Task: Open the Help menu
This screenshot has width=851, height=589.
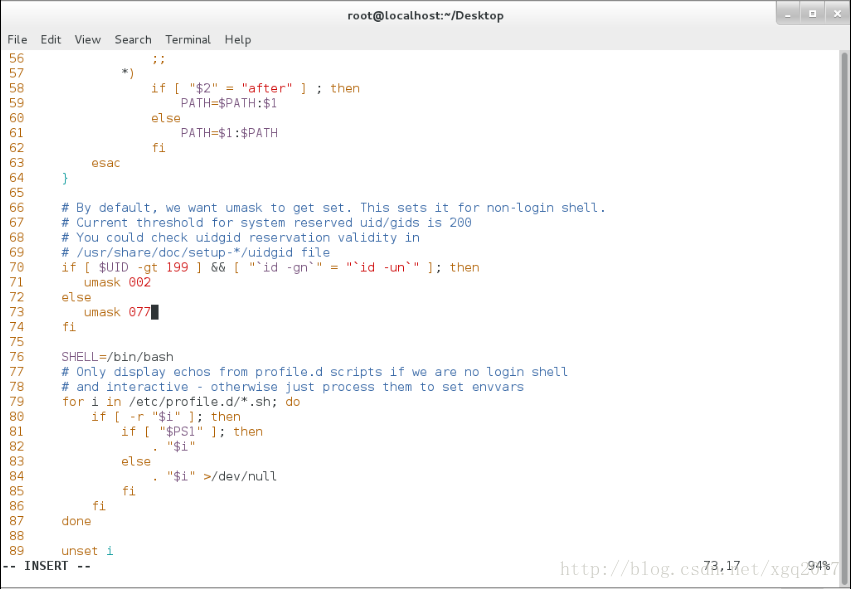Action: [238, 40]
